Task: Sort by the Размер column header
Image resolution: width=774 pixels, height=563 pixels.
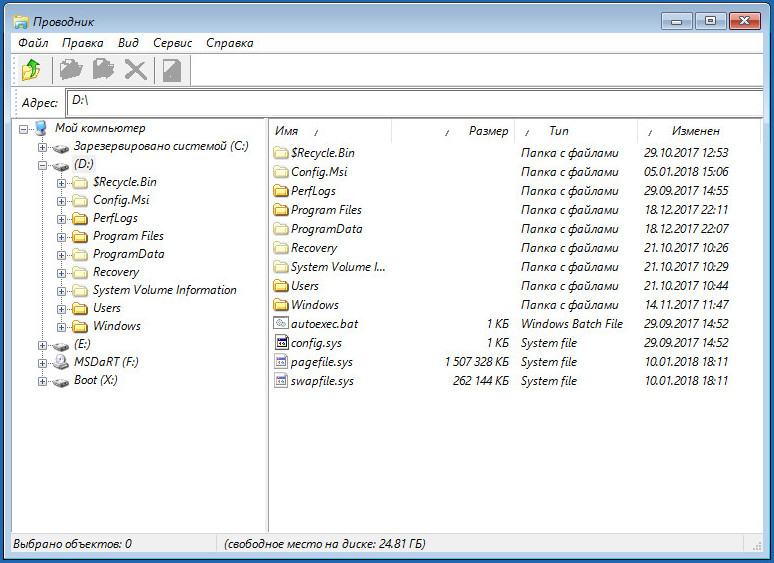Action: 453,131
